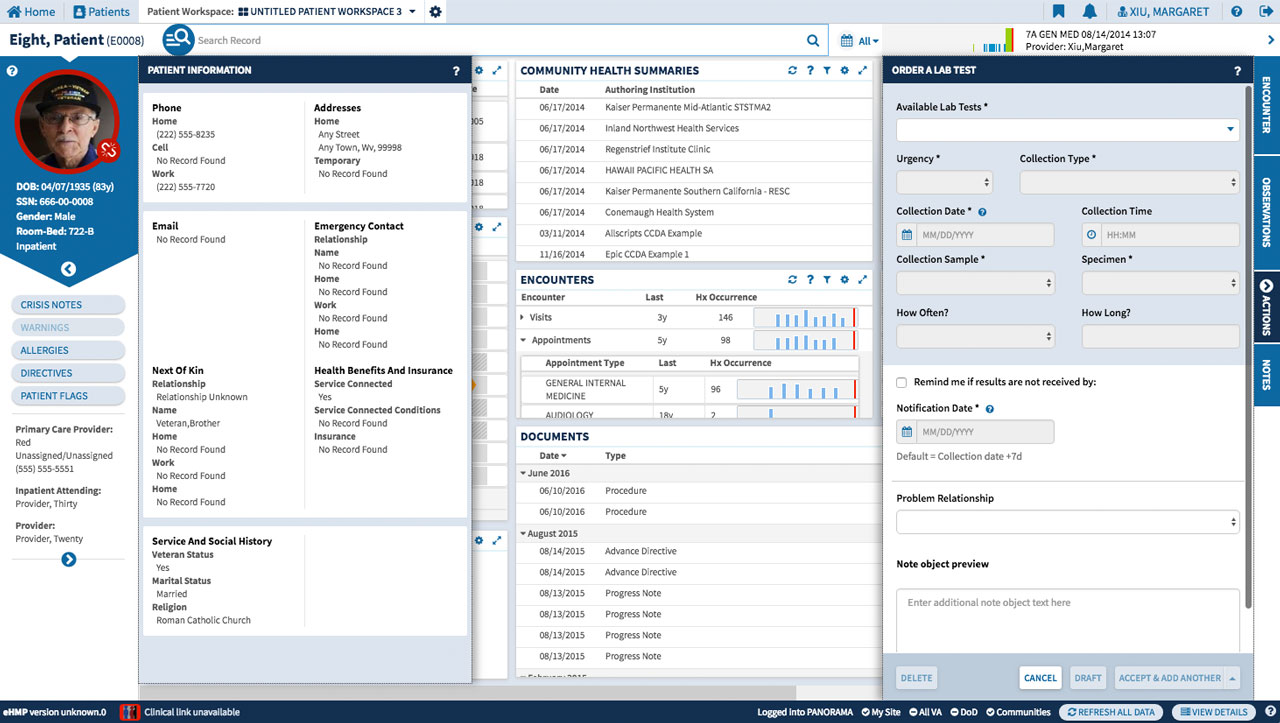The image size is (1280, 723).
Task: Go to the Home tab
Action: tap(31, 12)
